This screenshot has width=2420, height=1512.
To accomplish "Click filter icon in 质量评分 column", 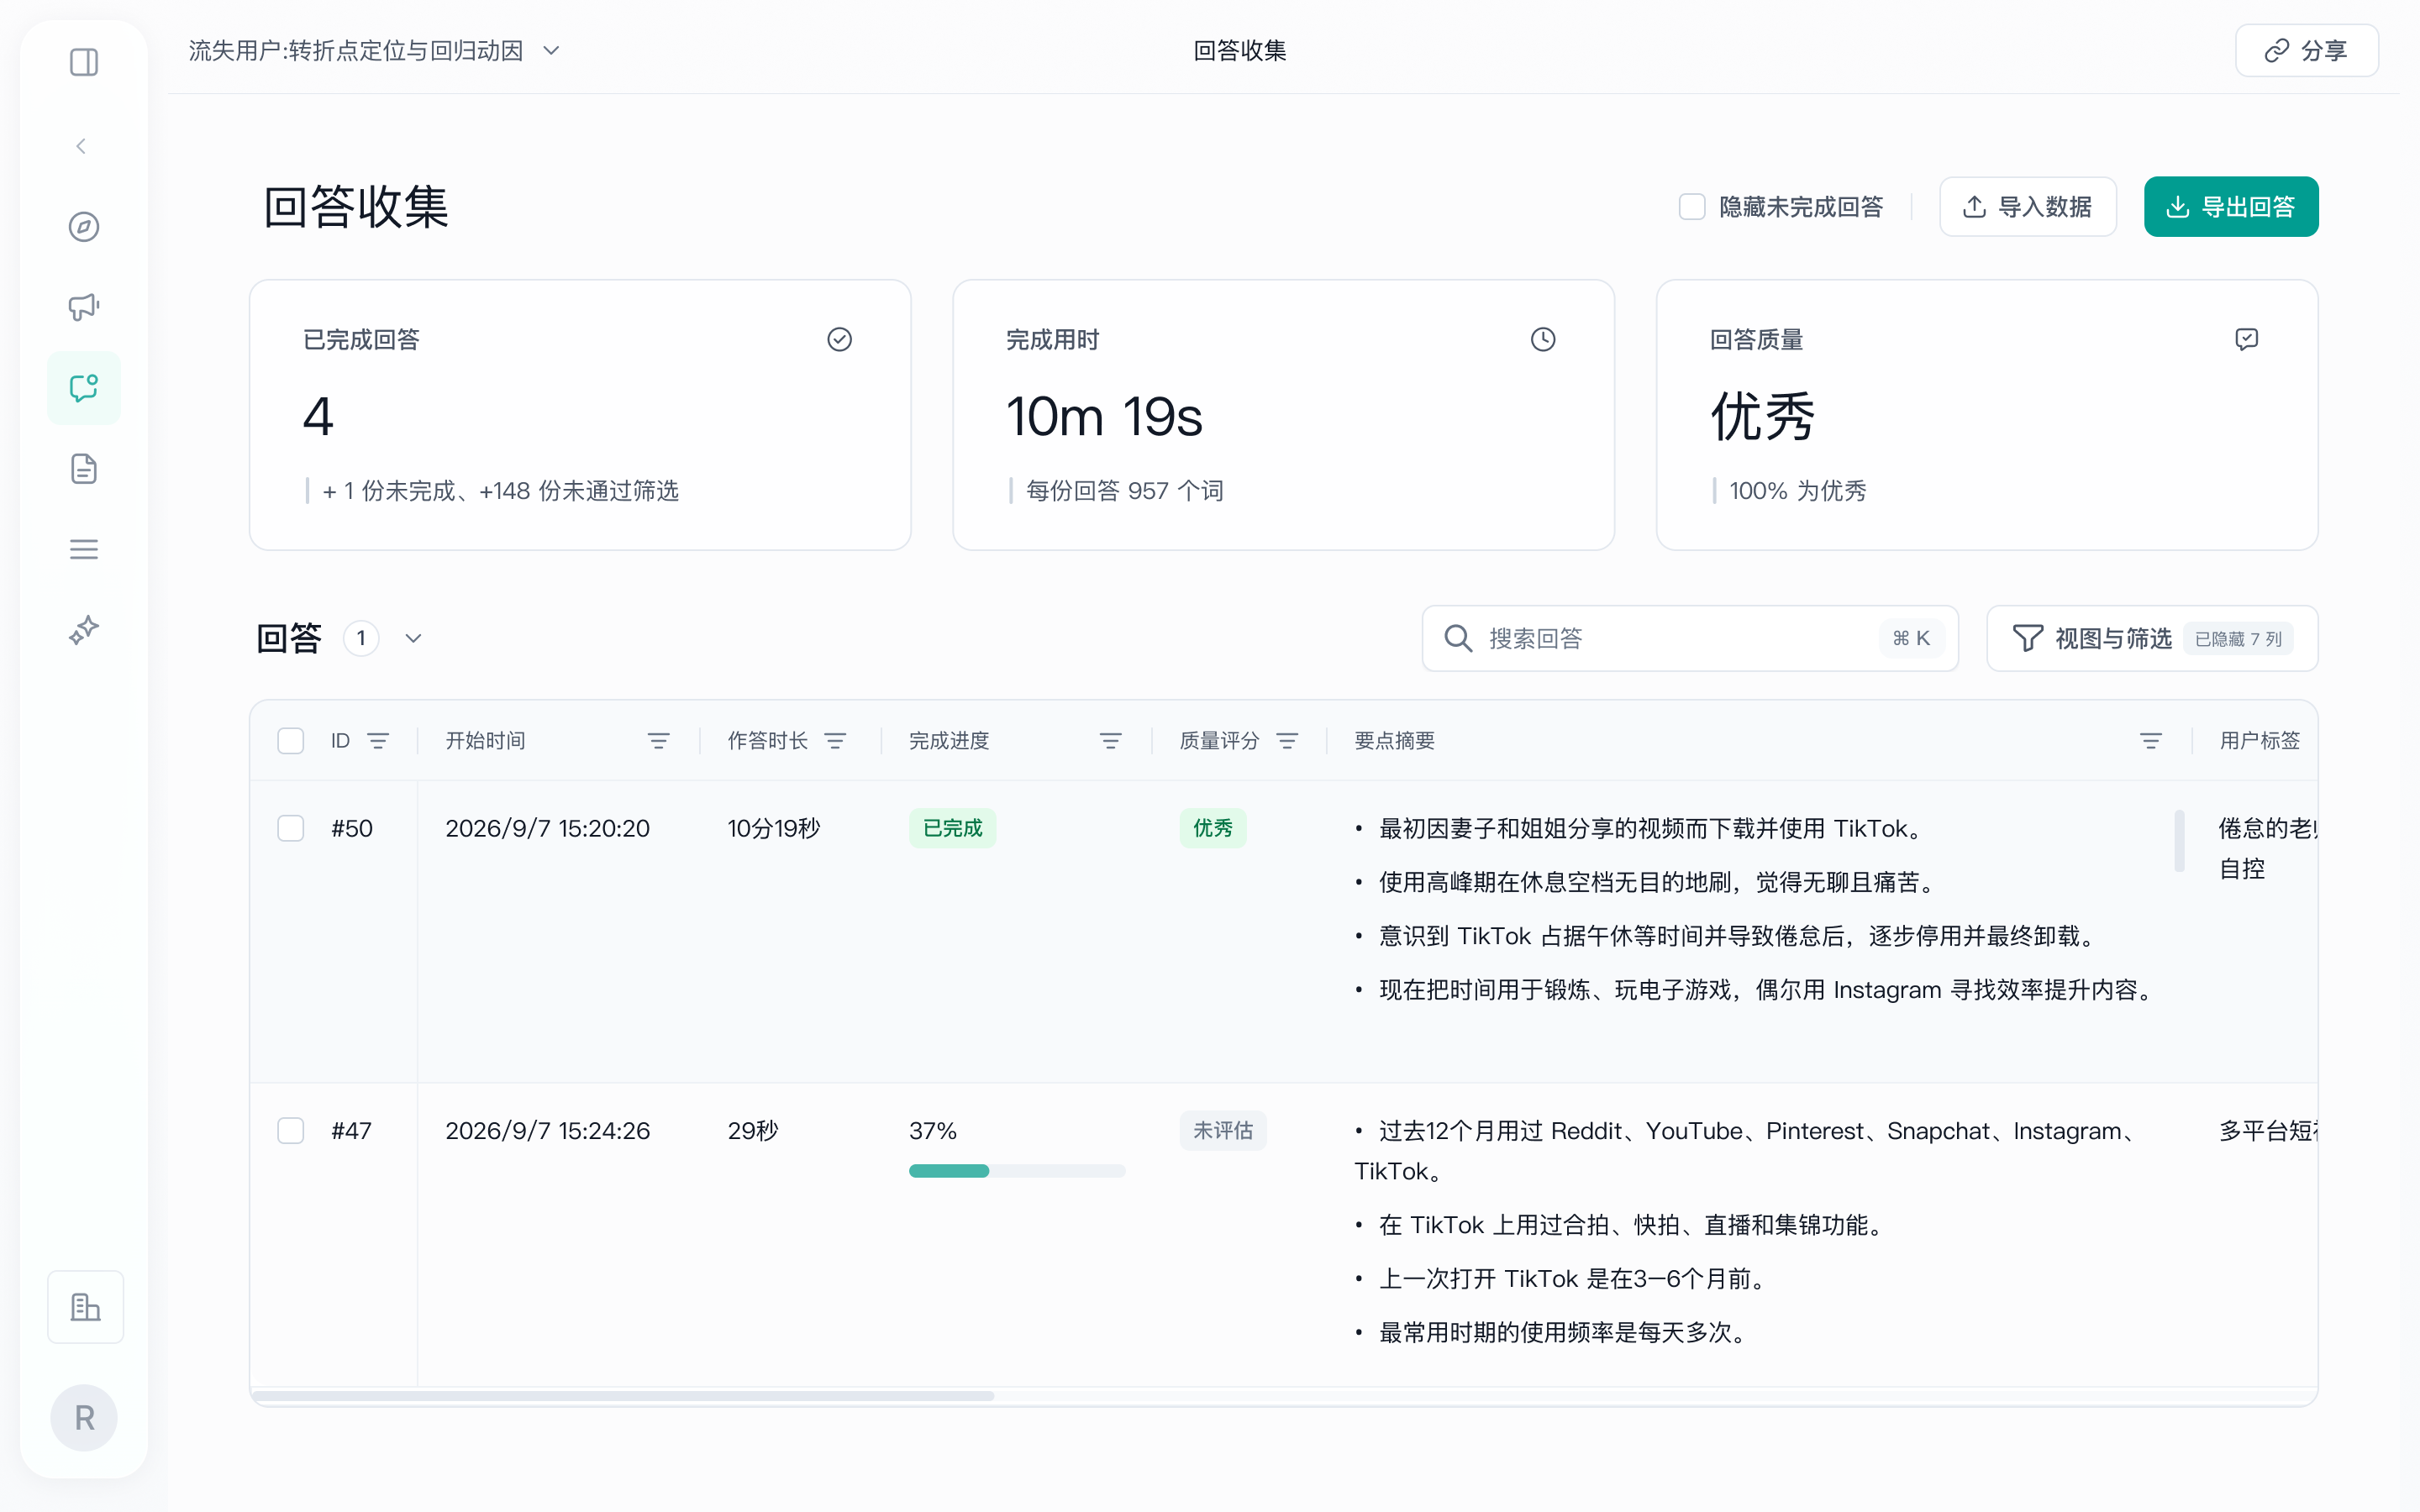I will point(1287,741).
